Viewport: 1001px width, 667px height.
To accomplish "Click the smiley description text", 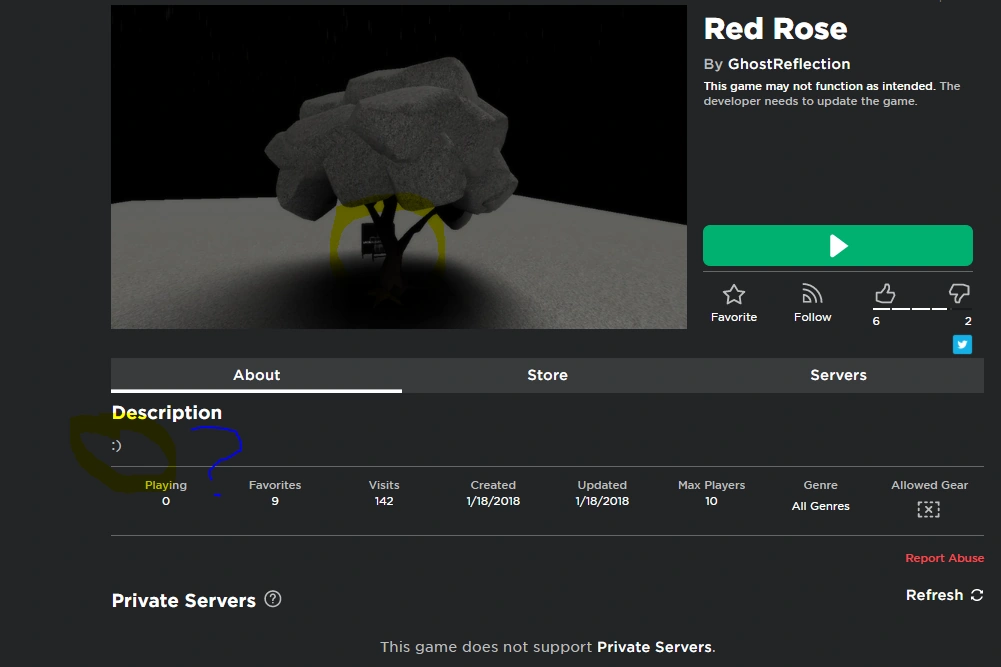I will tap(116, 446).
